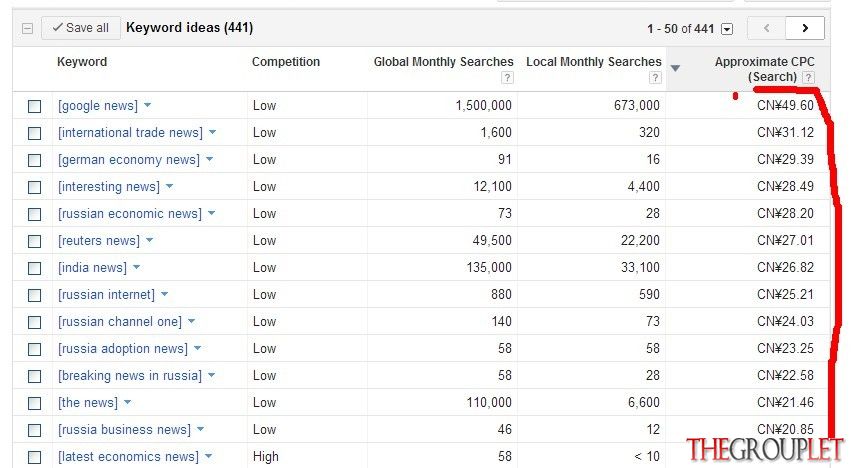Open the dropdown arrow next to [india news]
The width and height of the screenshot is (851, 468).
[x=136, y=268]
